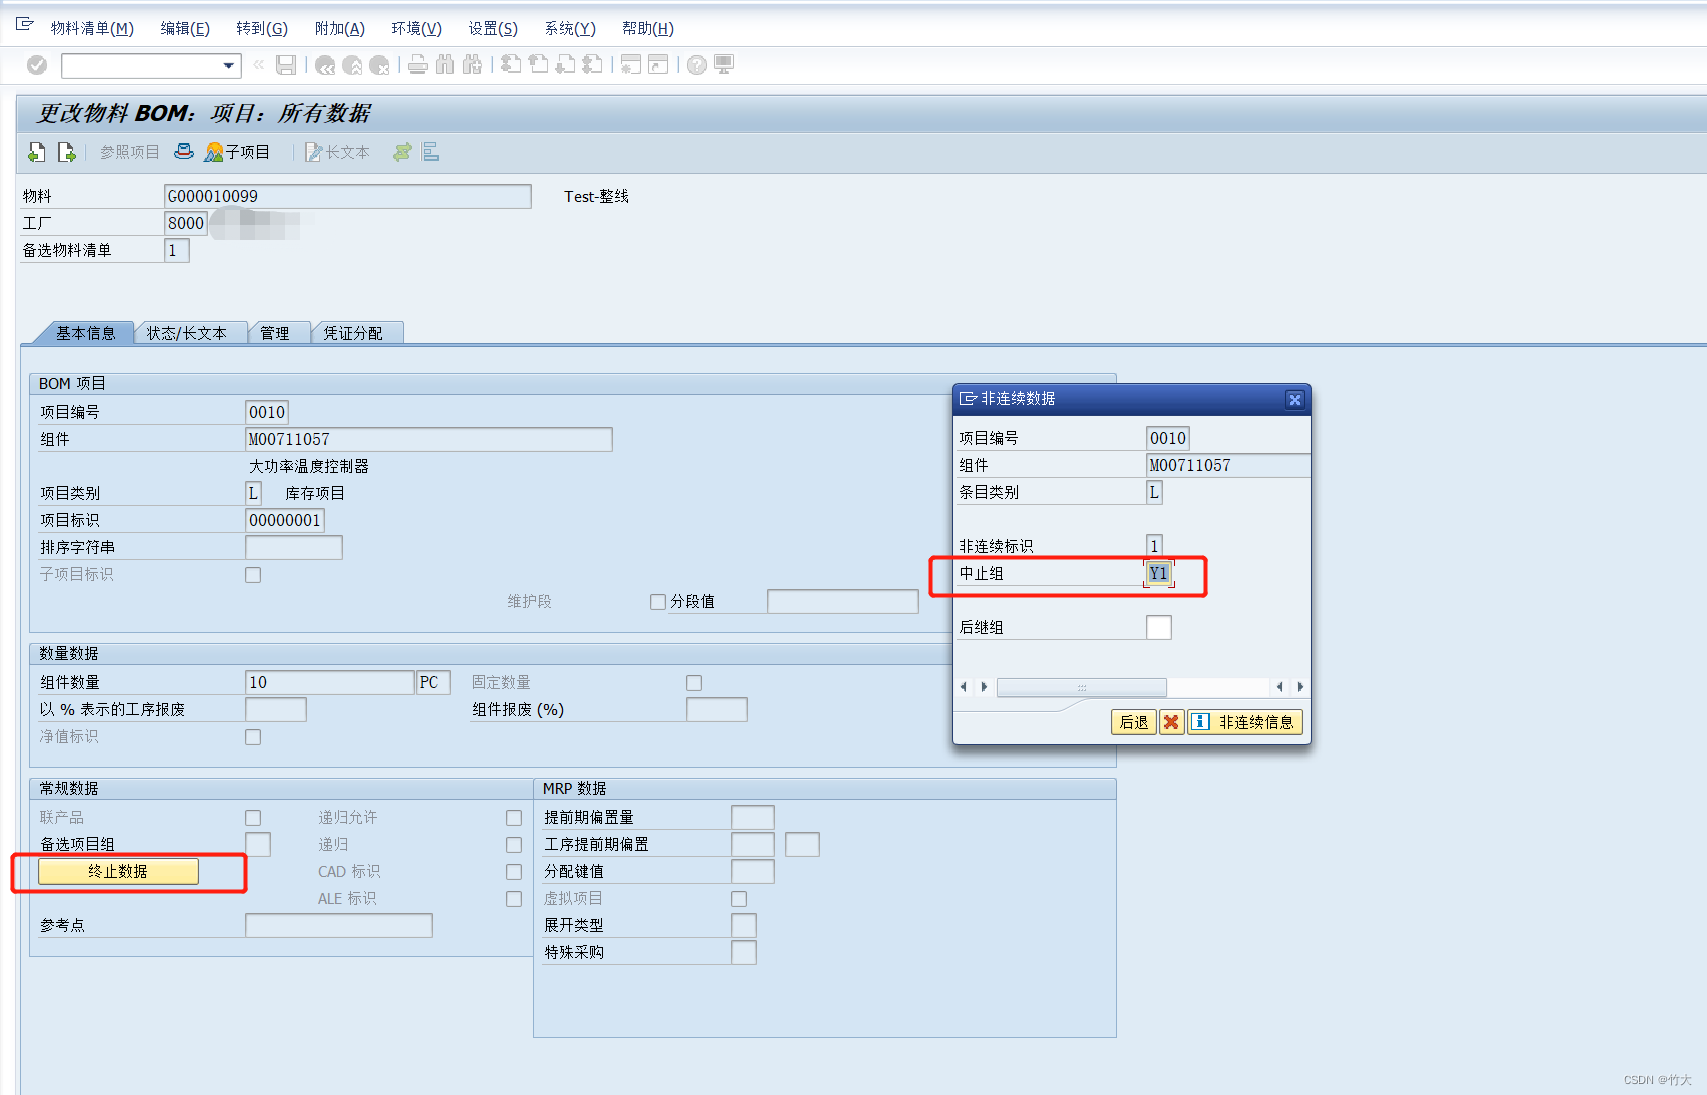Click the Customize Local Layout monitor icon

(x=724, y=65)
